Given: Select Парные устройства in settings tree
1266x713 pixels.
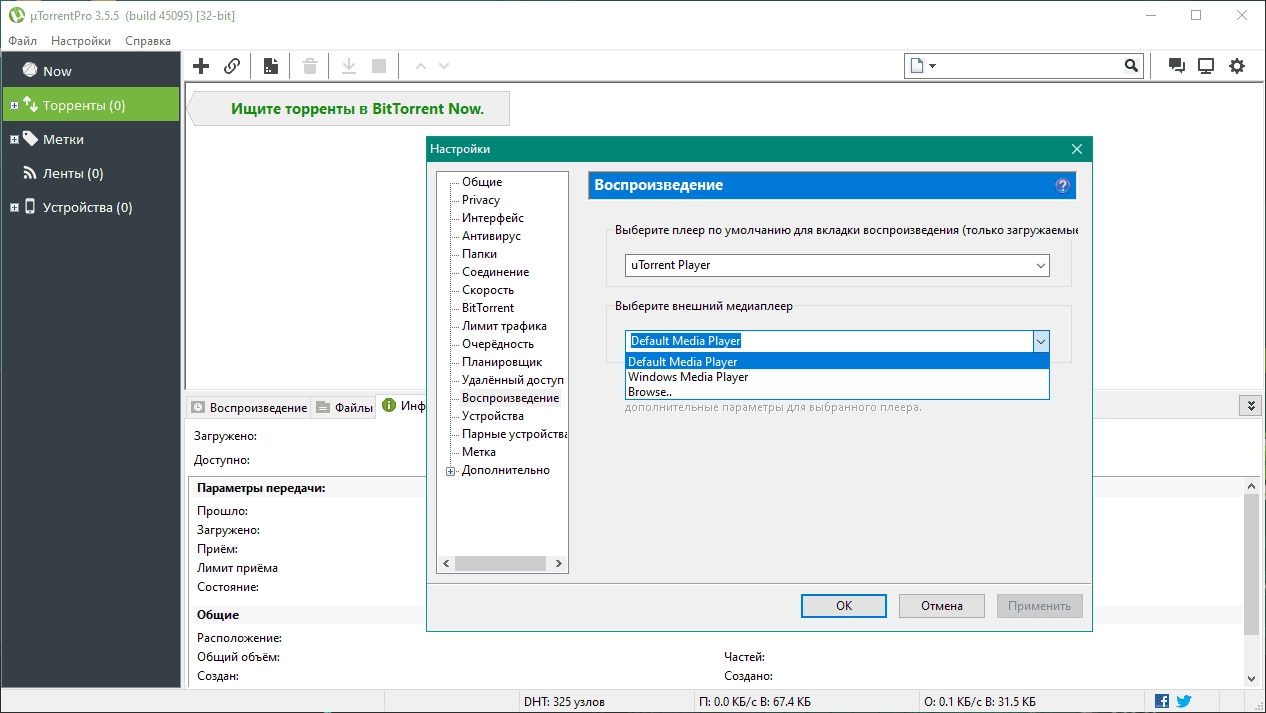Looking at the screenshot, I should point(514,434).
